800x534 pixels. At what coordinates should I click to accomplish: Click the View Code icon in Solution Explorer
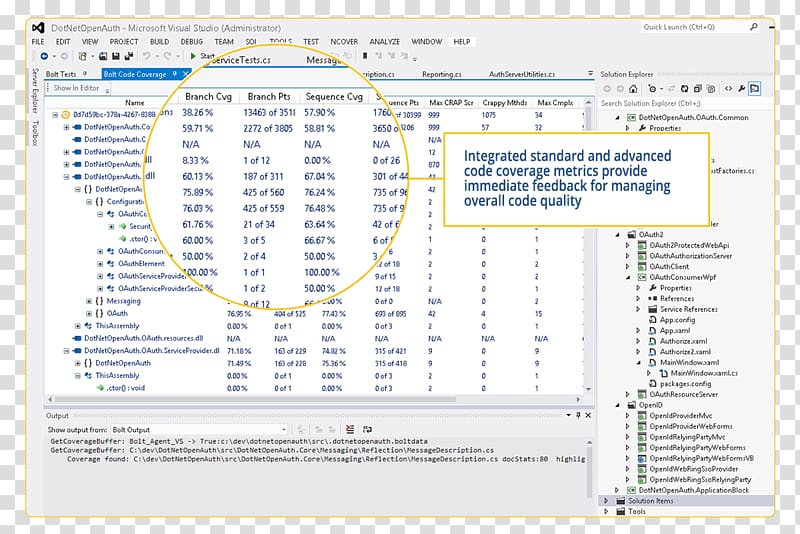[x=728, y=89]
